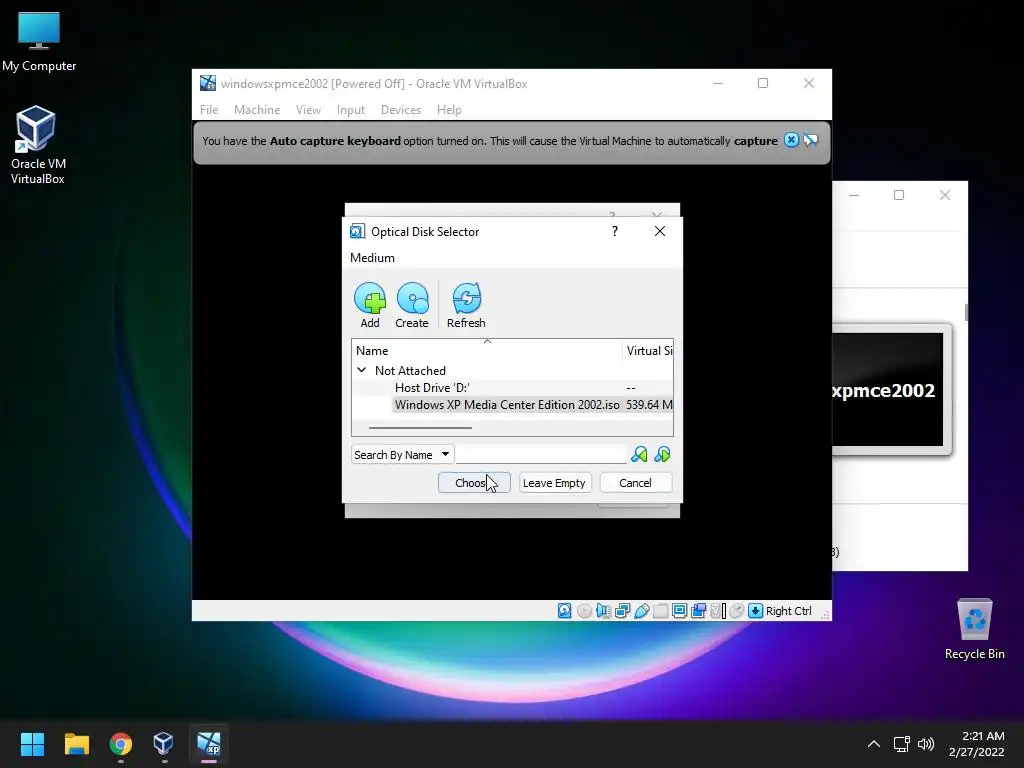Close the Optical Disk Selector dialog
This screenshot has height=768, width=1024.
(x=660, y=231)
